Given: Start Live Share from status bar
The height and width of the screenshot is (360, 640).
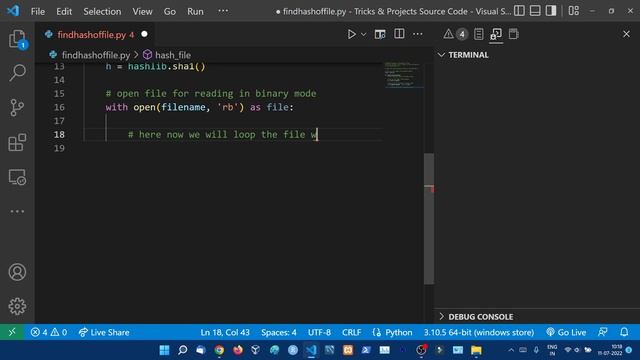Looking at the screenshot, I should click(104, 332).
